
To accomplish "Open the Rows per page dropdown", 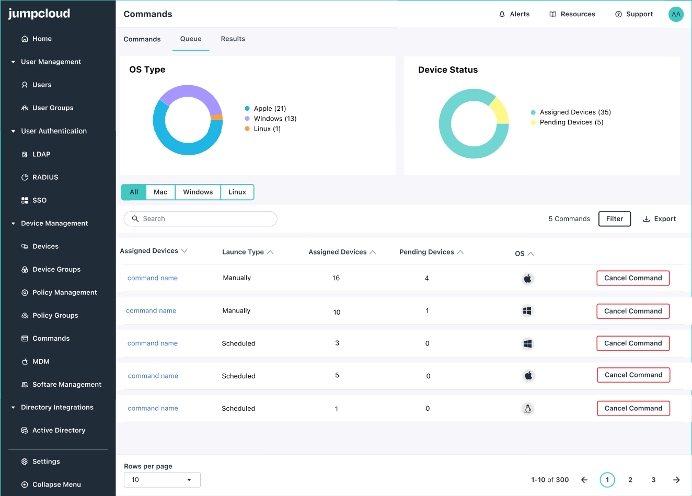I will (162, 480).
